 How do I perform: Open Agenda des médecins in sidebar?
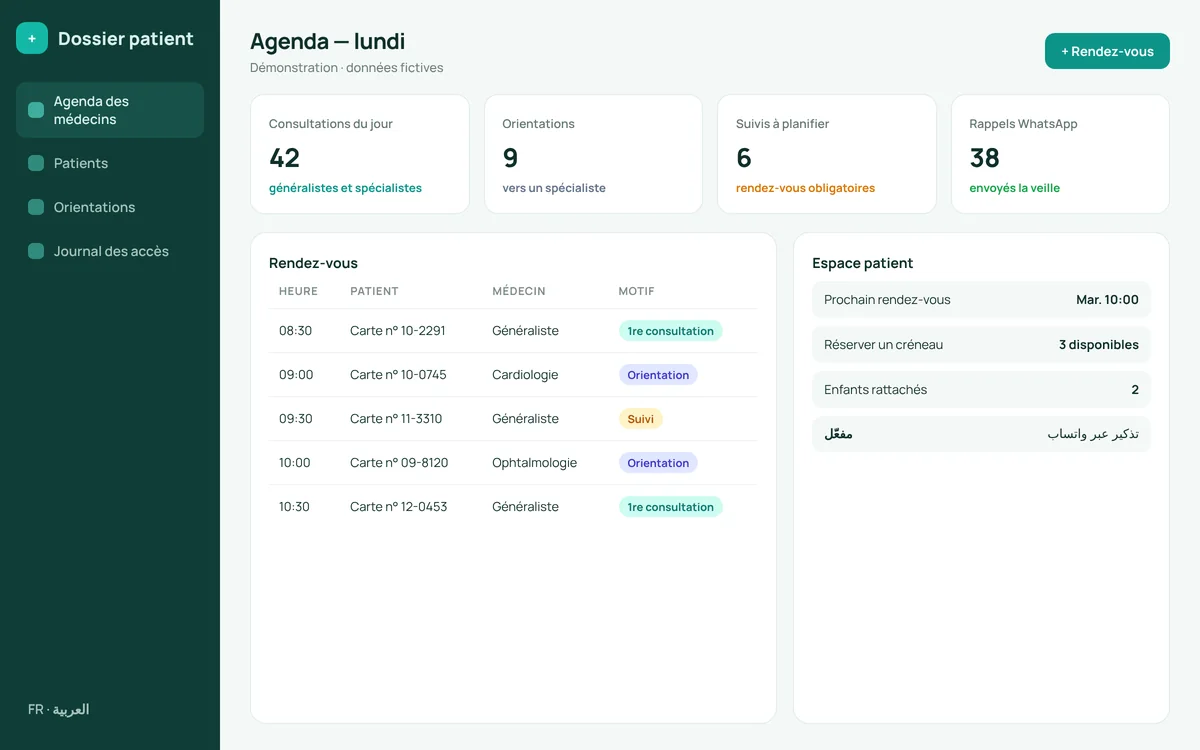[110, 110]
